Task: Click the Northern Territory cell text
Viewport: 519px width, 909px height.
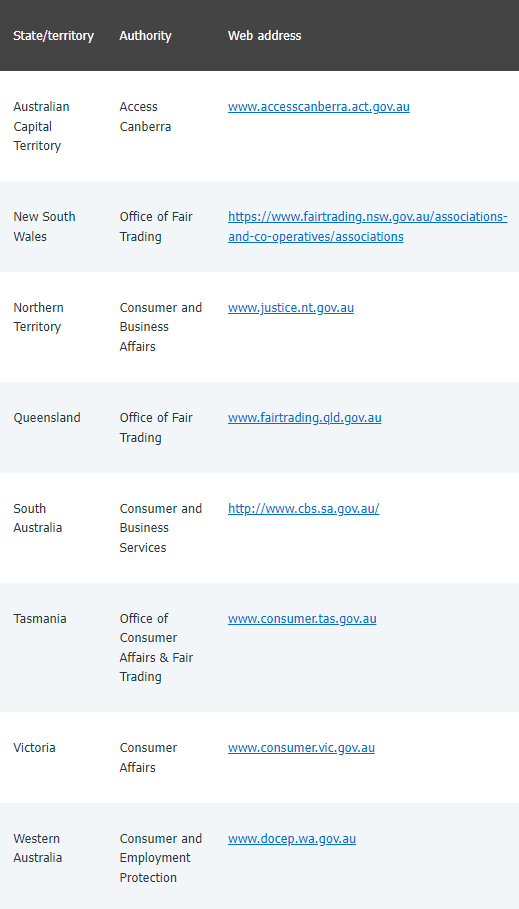Action: click(x=38, y=317)
